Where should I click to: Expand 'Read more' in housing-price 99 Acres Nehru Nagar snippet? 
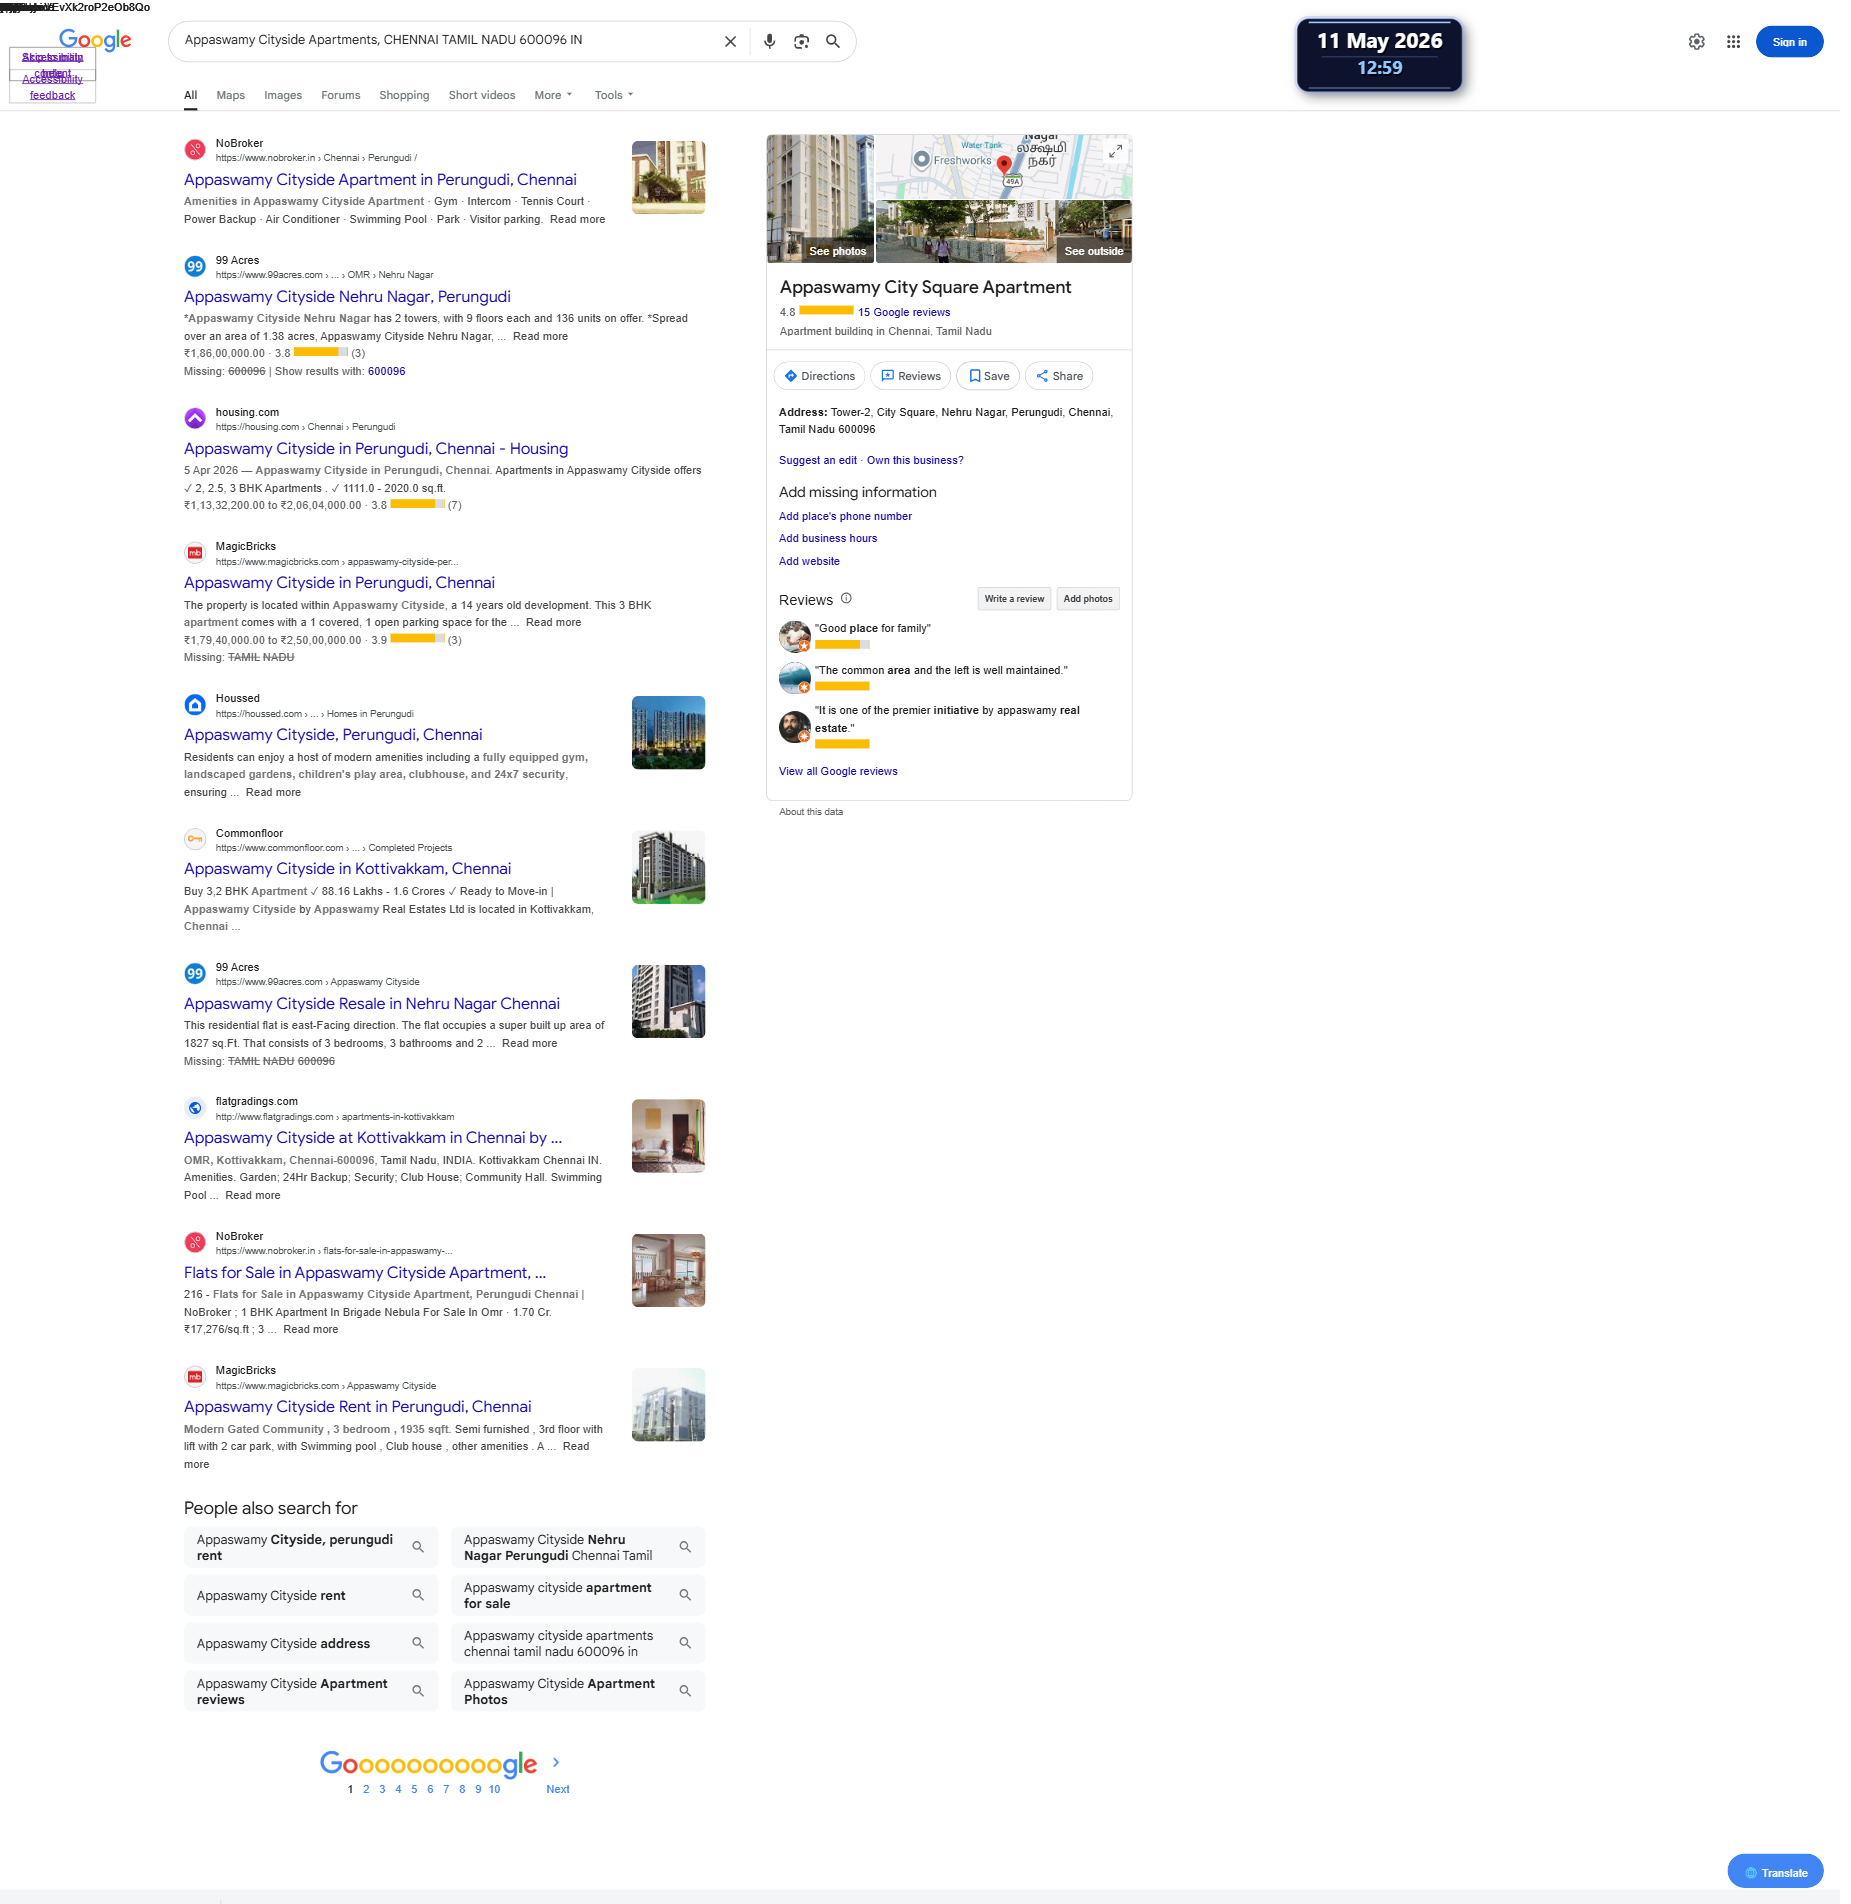pyautogui.click(x=540, y=337)
